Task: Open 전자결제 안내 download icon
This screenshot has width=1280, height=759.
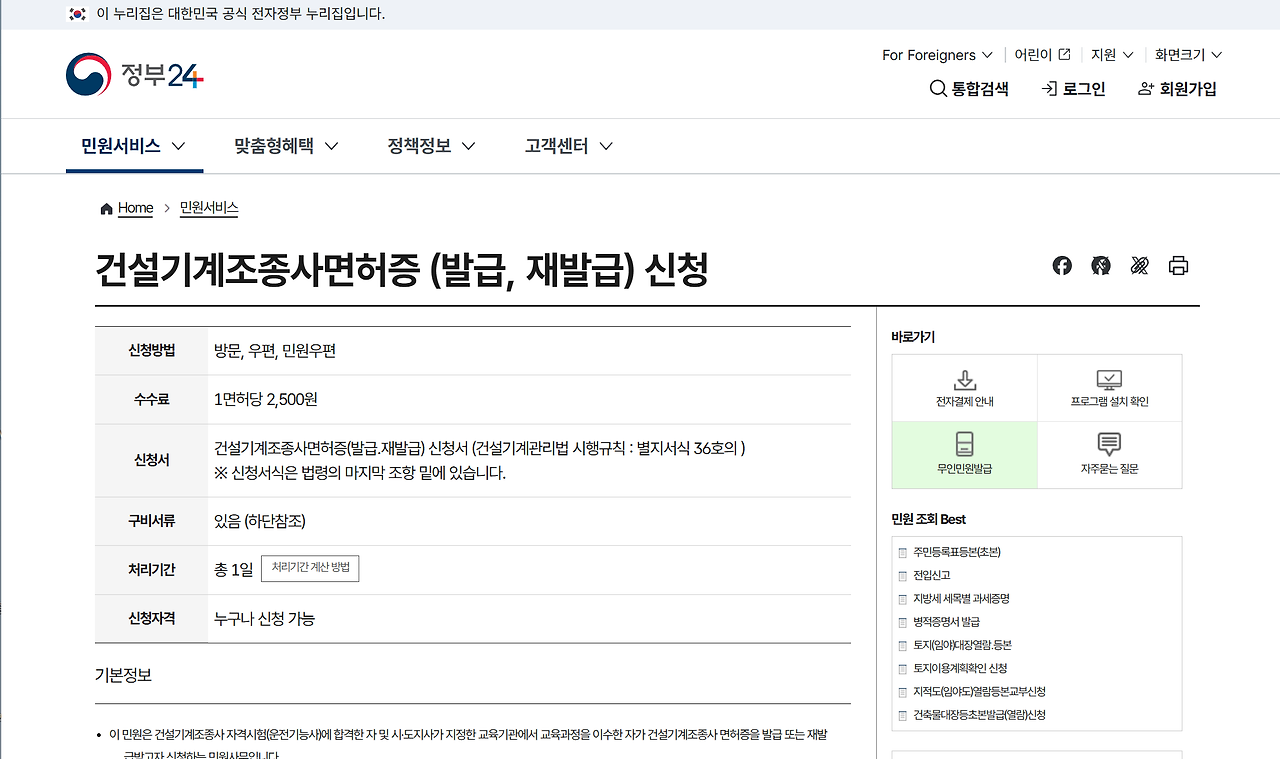Action: point(965,380)
